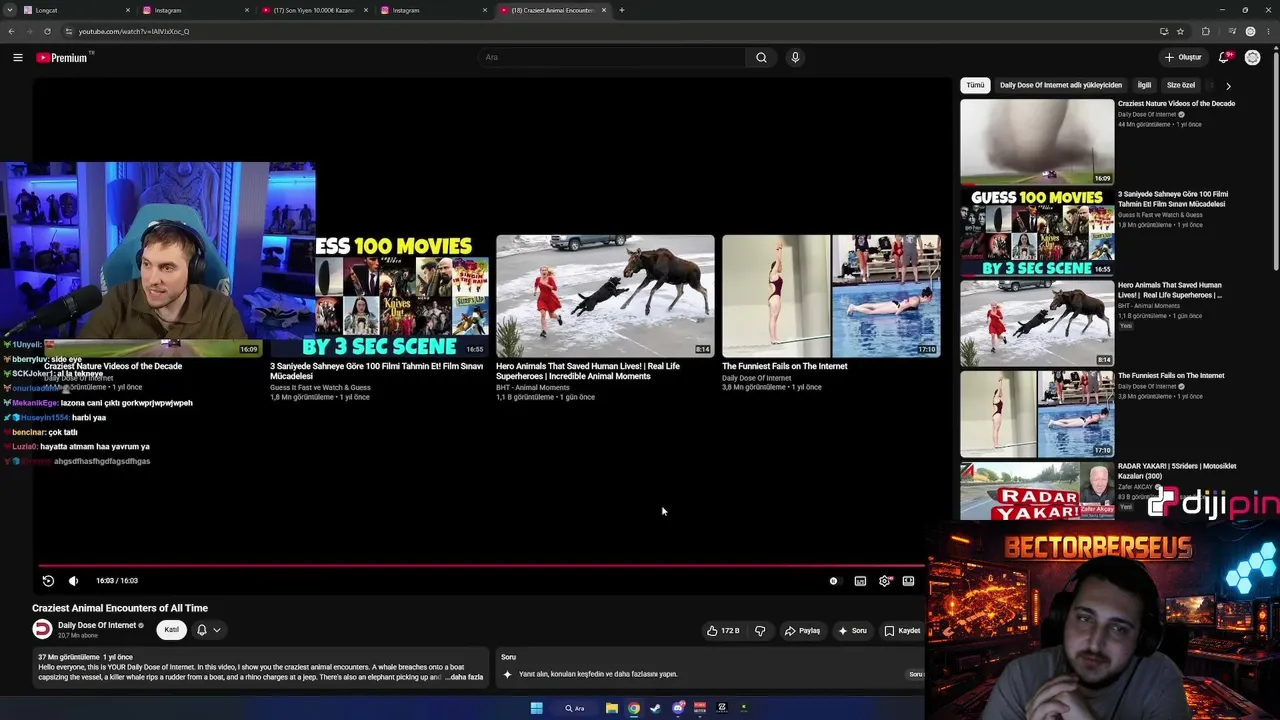Open Steam from taskbar

tap(655, 708)
